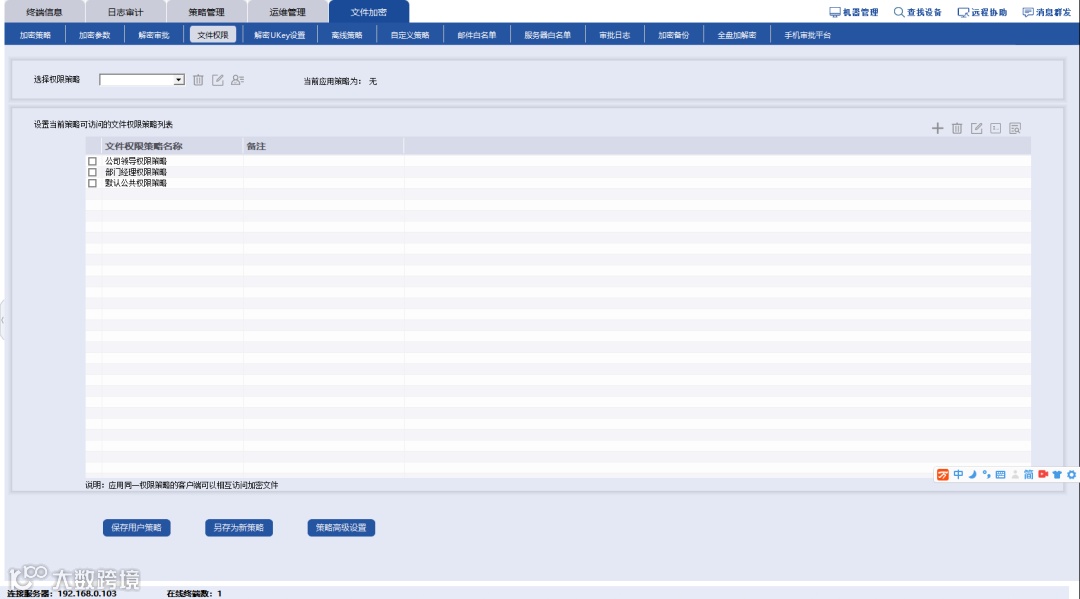This screenshot has width=1080, height=599.
Task: Open the 选择权限策略 dropdown
Action: (142, 80)
